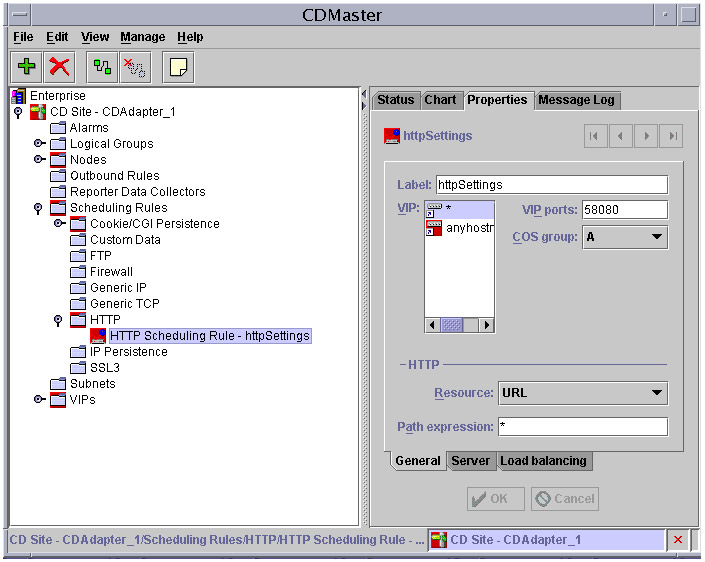The image size is (705, 562).
Task: Click the anyhost VIP icon in VIP list
Action: pos(434,228)
